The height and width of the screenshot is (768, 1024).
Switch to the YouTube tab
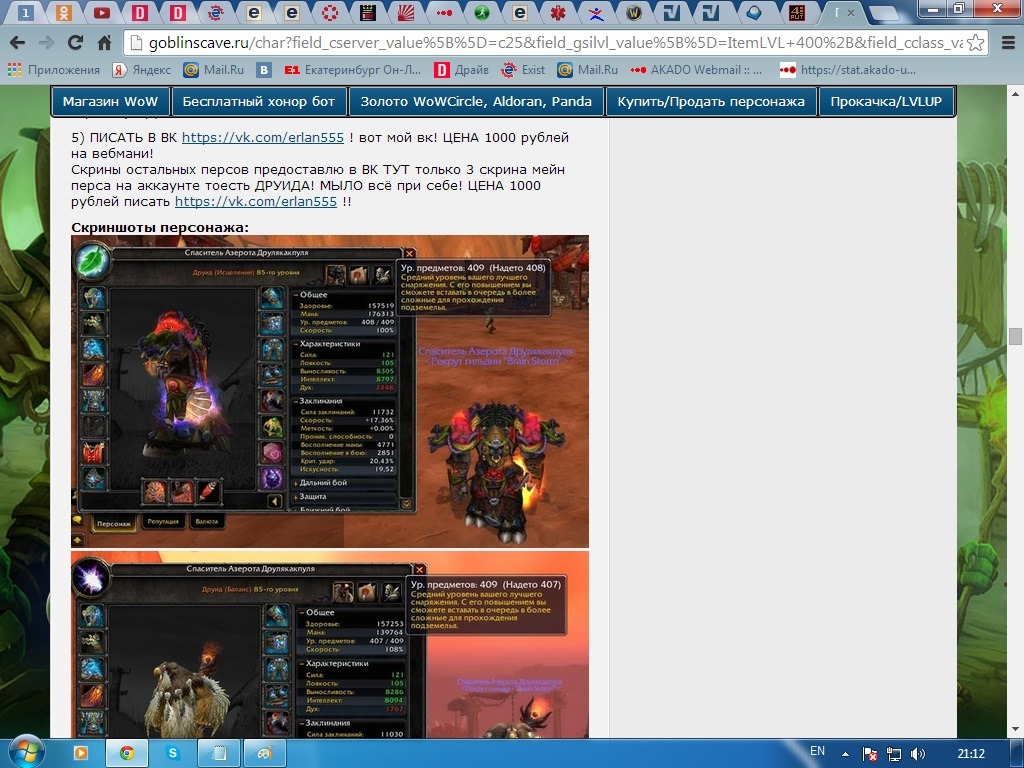pos(101,12)
